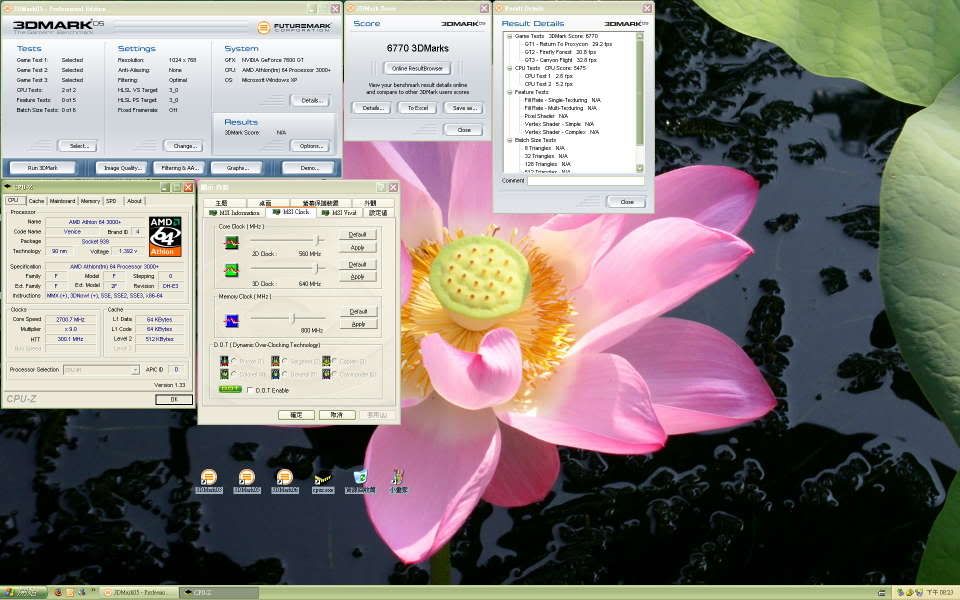Switch to the Mainboard tab in CPU-Z
The image size is (960, 600).
click(x=62, y=201)
